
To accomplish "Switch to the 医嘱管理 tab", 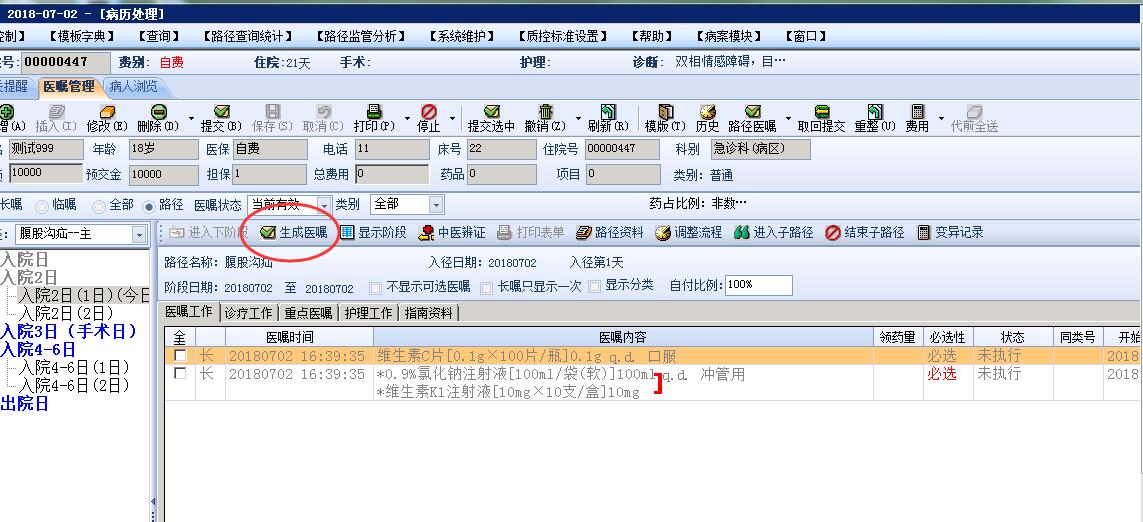I will [x=69, y=87].
